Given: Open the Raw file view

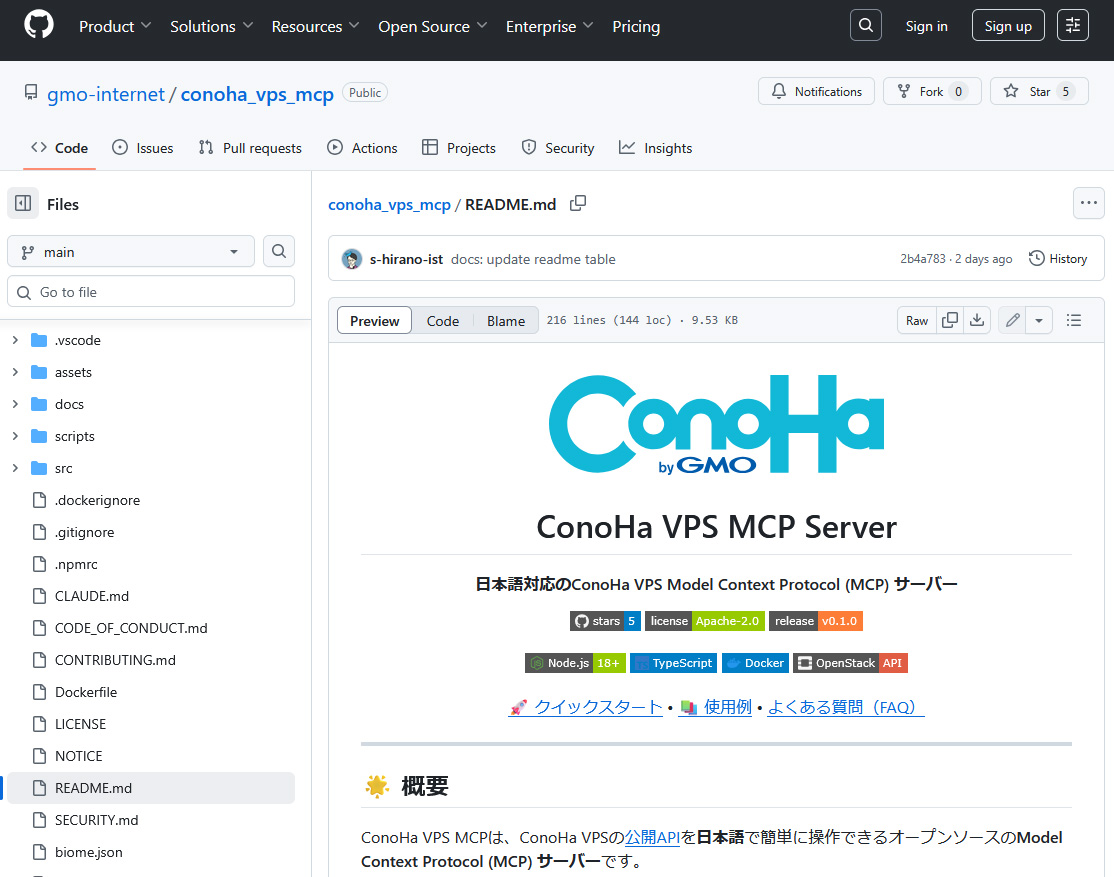Looking at the screenshot, I should (916, 321).
